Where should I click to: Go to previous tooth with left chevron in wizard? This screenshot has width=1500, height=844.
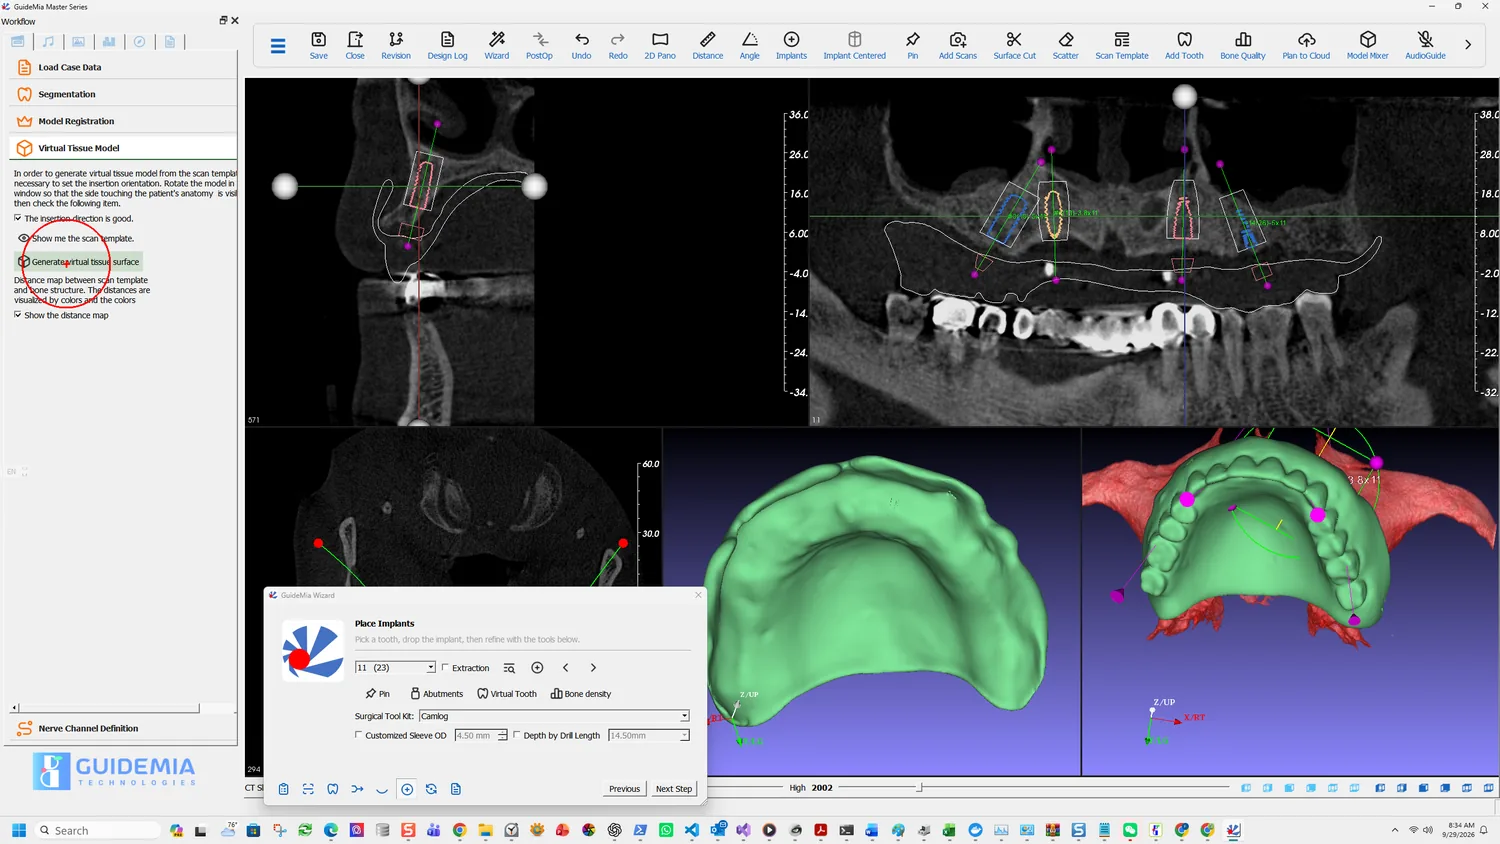point(565,668)
